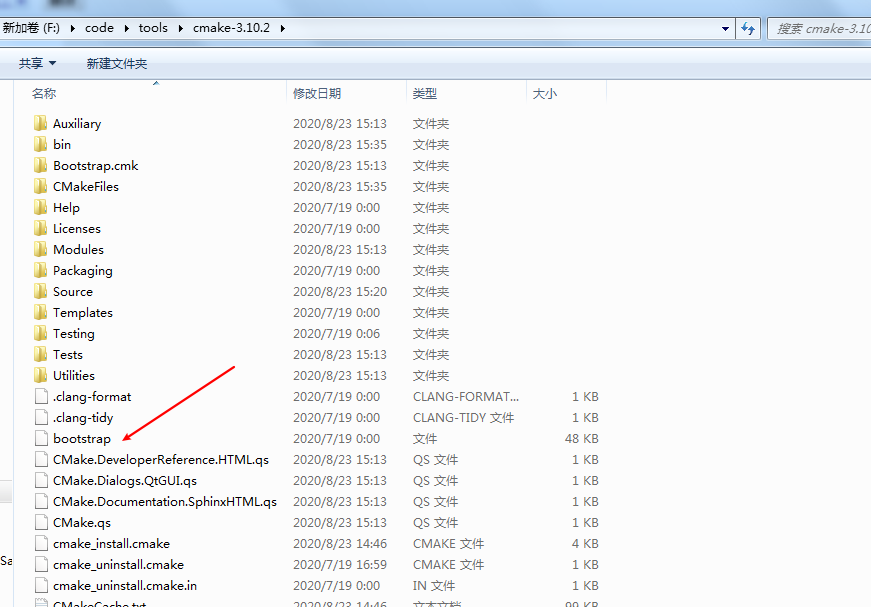Click the .clang-tidy file icon

click(x=41, y=418)
